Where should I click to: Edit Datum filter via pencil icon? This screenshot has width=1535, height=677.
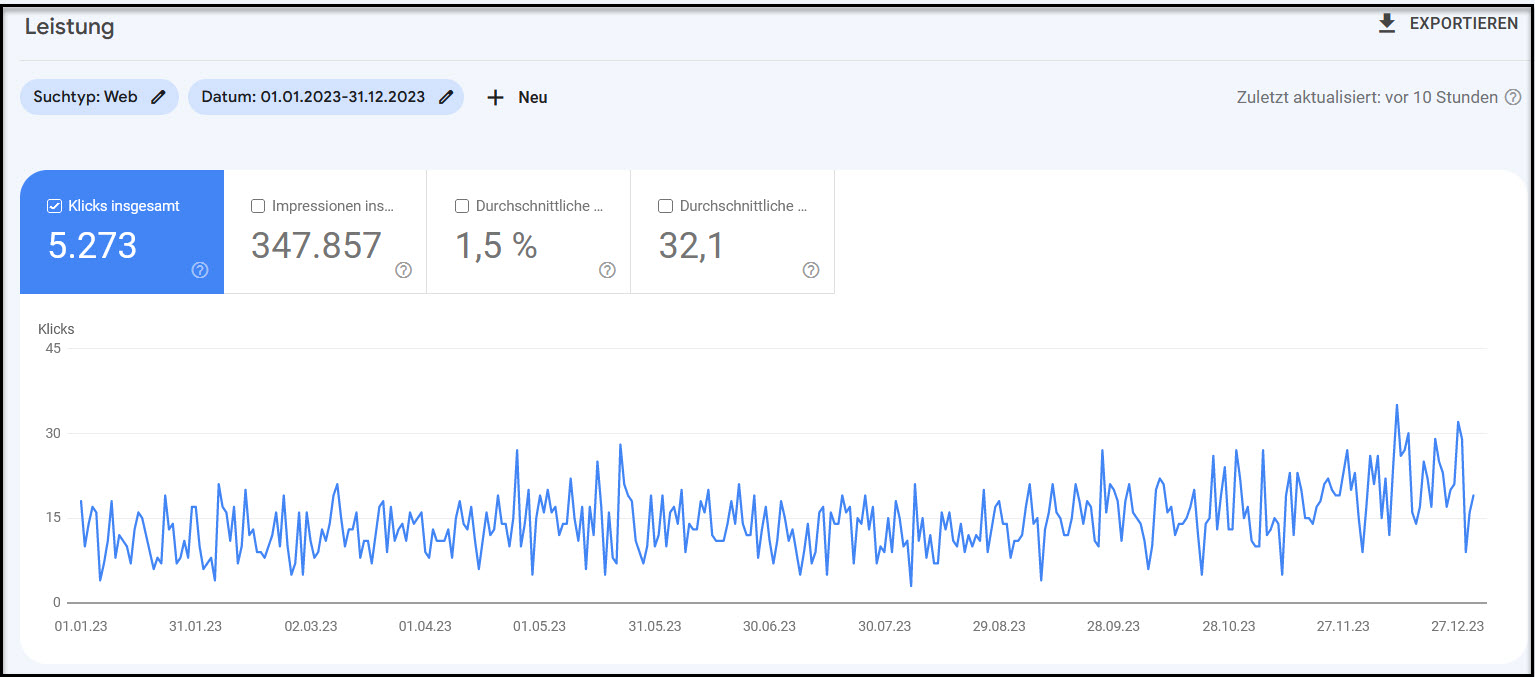(x=446, y=97)
